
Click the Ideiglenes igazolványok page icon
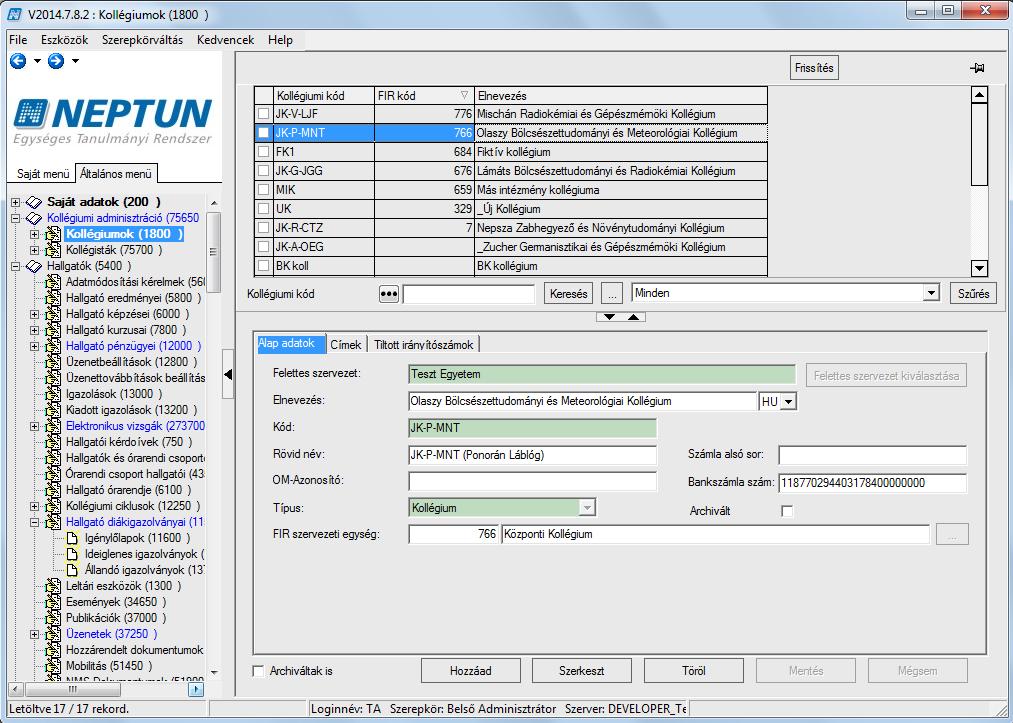coord(72,554)
